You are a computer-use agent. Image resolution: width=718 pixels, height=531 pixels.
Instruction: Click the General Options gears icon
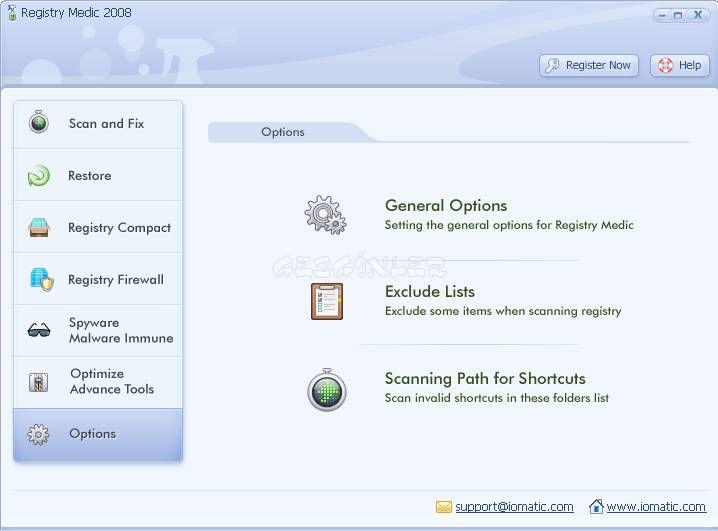(326, 215)
